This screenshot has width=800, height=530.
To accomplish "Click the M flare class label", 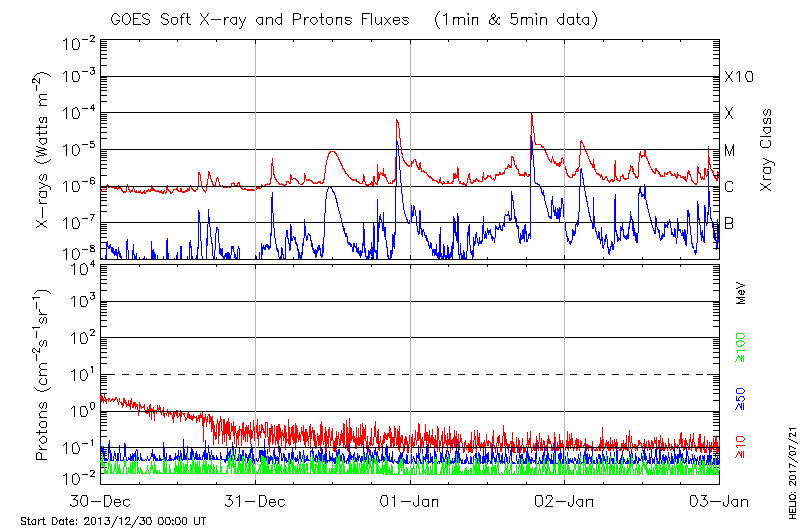I will pos(730,151).
